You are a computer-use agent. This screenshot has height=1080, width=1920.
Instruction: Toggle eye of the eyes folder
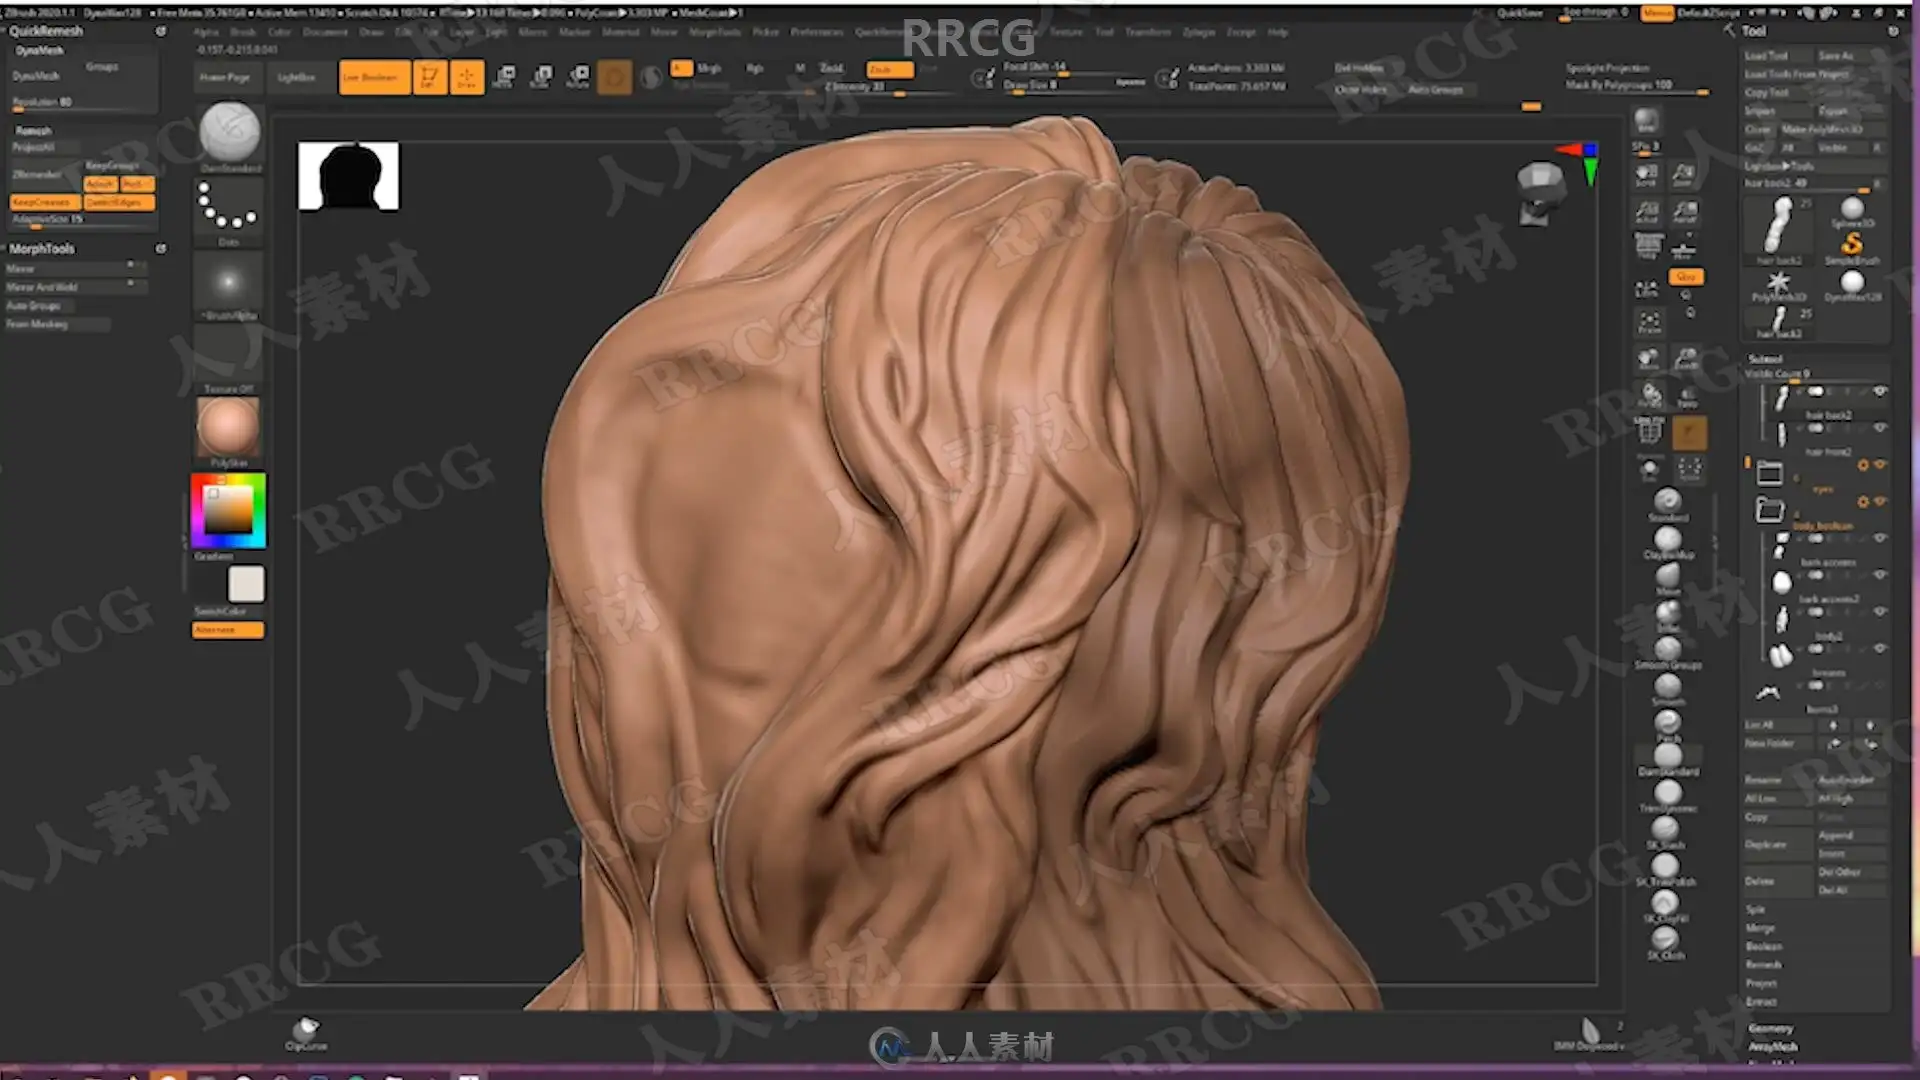[x=1880, y=465]
